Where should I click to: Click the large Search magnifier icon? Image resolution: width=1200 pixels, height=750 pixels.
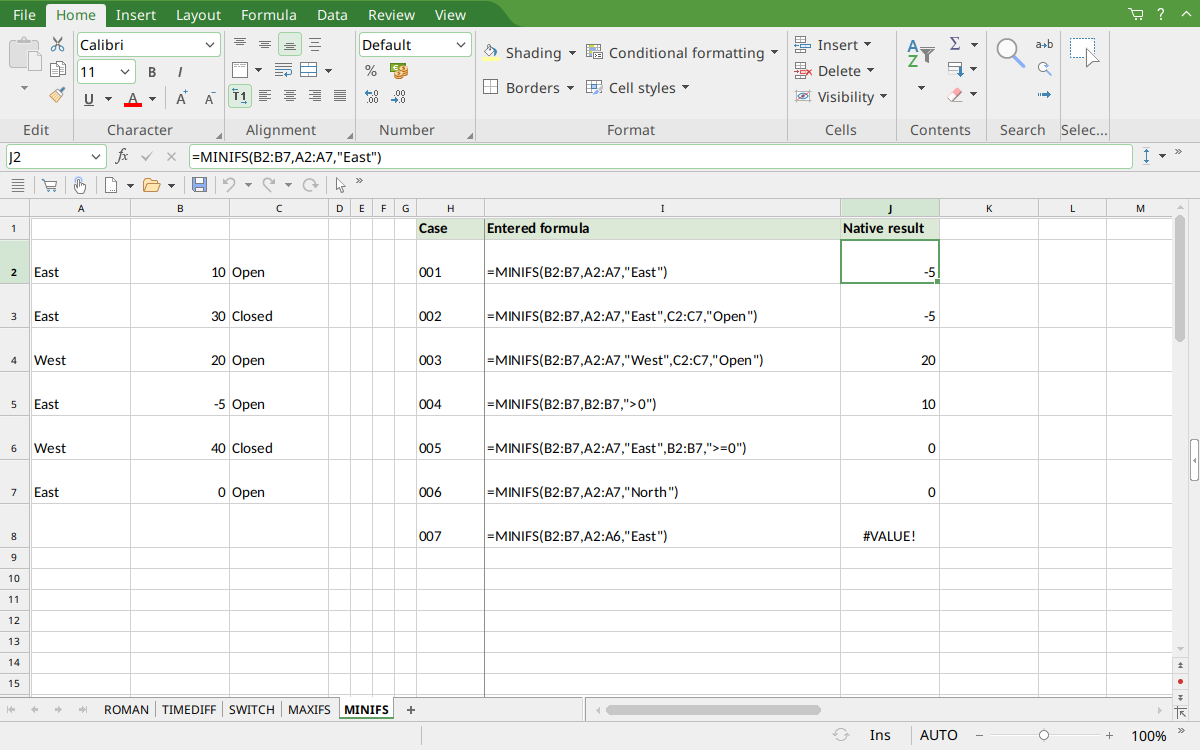pos(1010,53)
